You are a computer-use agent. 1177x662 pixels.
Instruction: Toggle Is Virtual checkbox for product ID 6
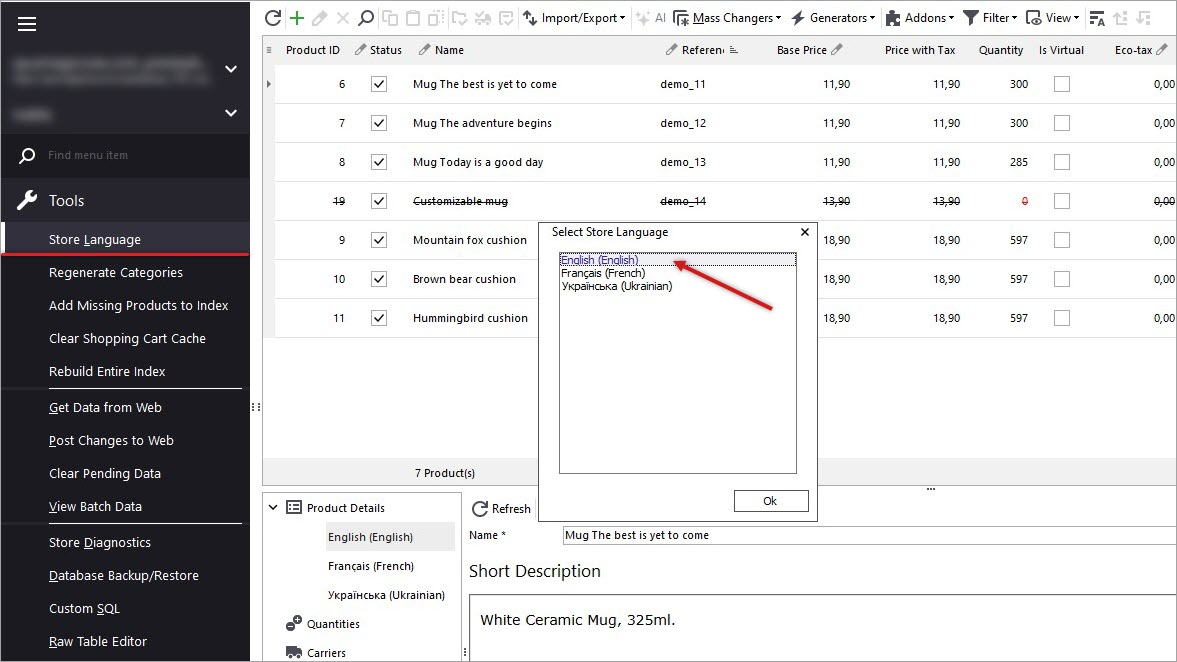tap(1061, 84)
